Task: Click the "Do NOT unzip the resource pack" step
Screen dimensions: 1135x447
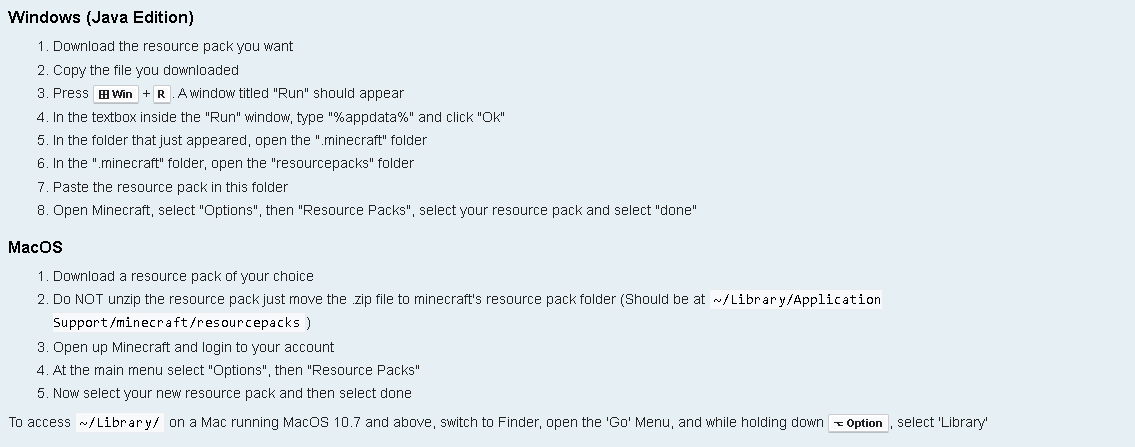Action: 378,299
